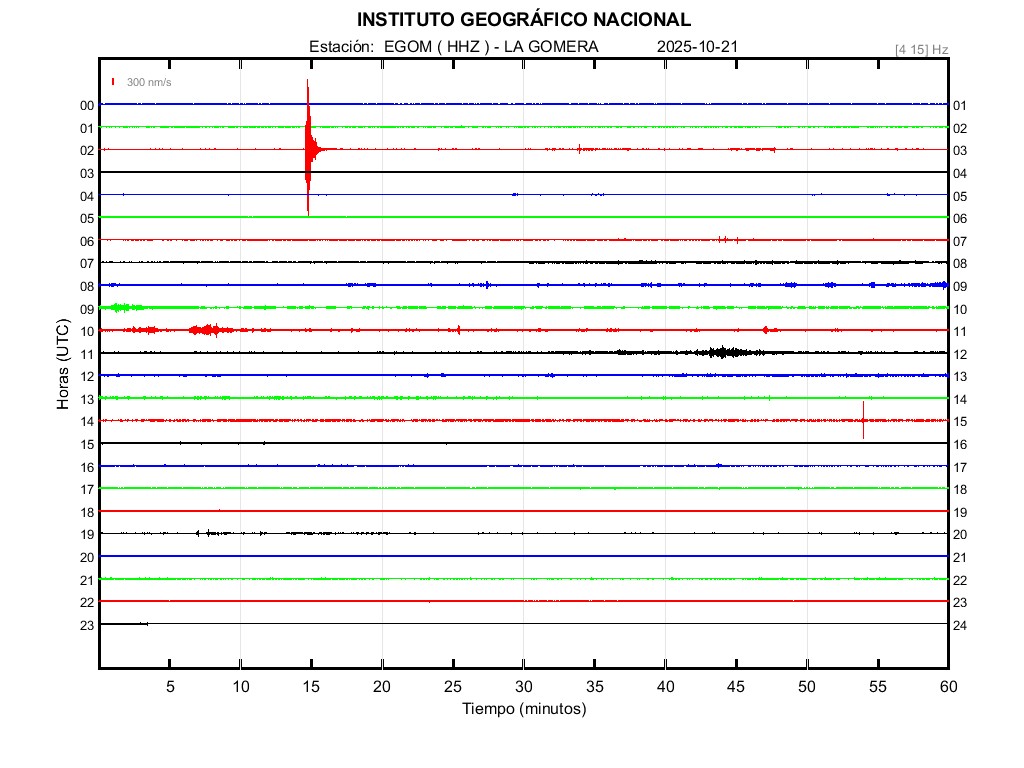Click the right-side hour label 24
Image resolution: width=1024 pixels, height=768 pixels.
pos(960,625)
